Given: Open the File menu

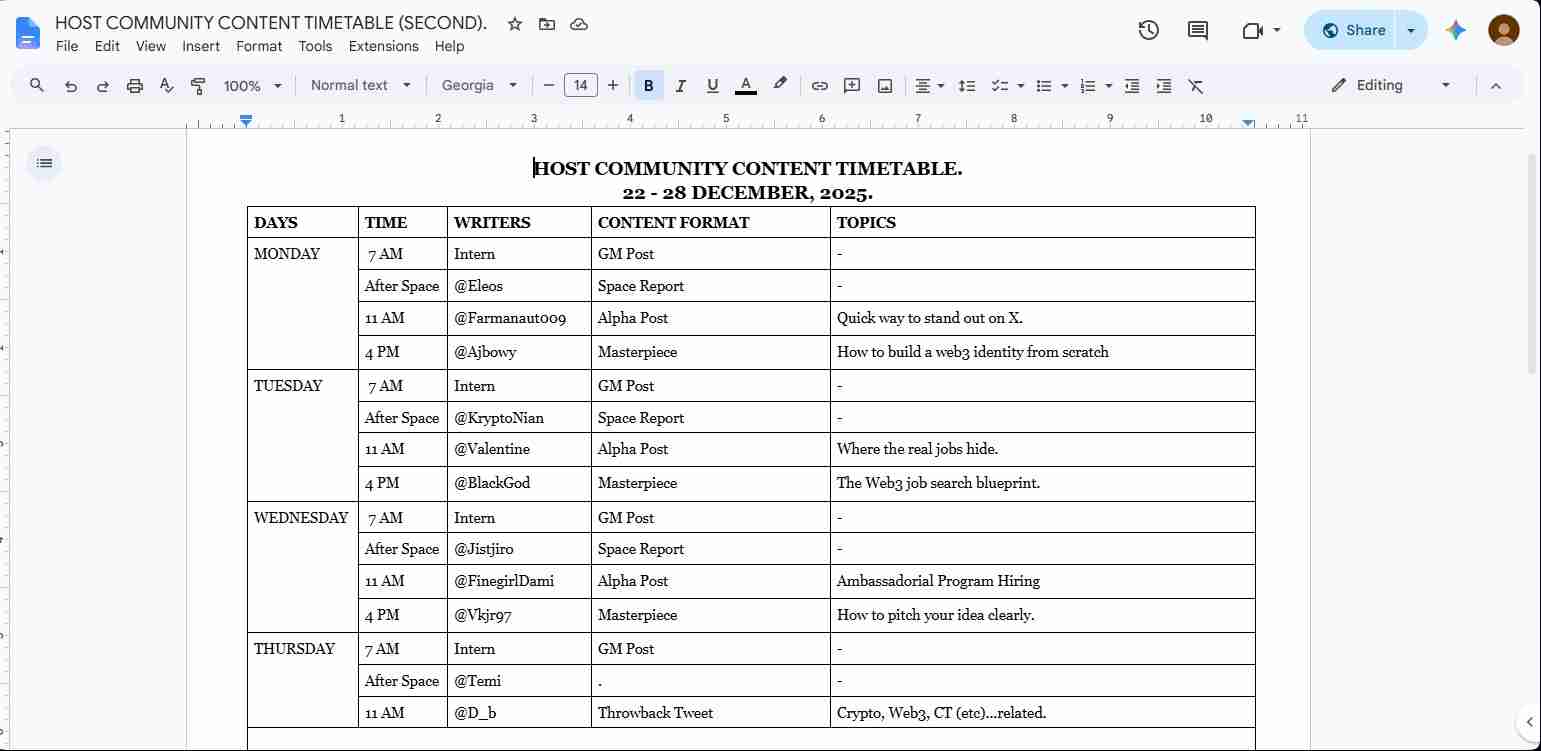Looking at the screenshot, I should point(67,46).
